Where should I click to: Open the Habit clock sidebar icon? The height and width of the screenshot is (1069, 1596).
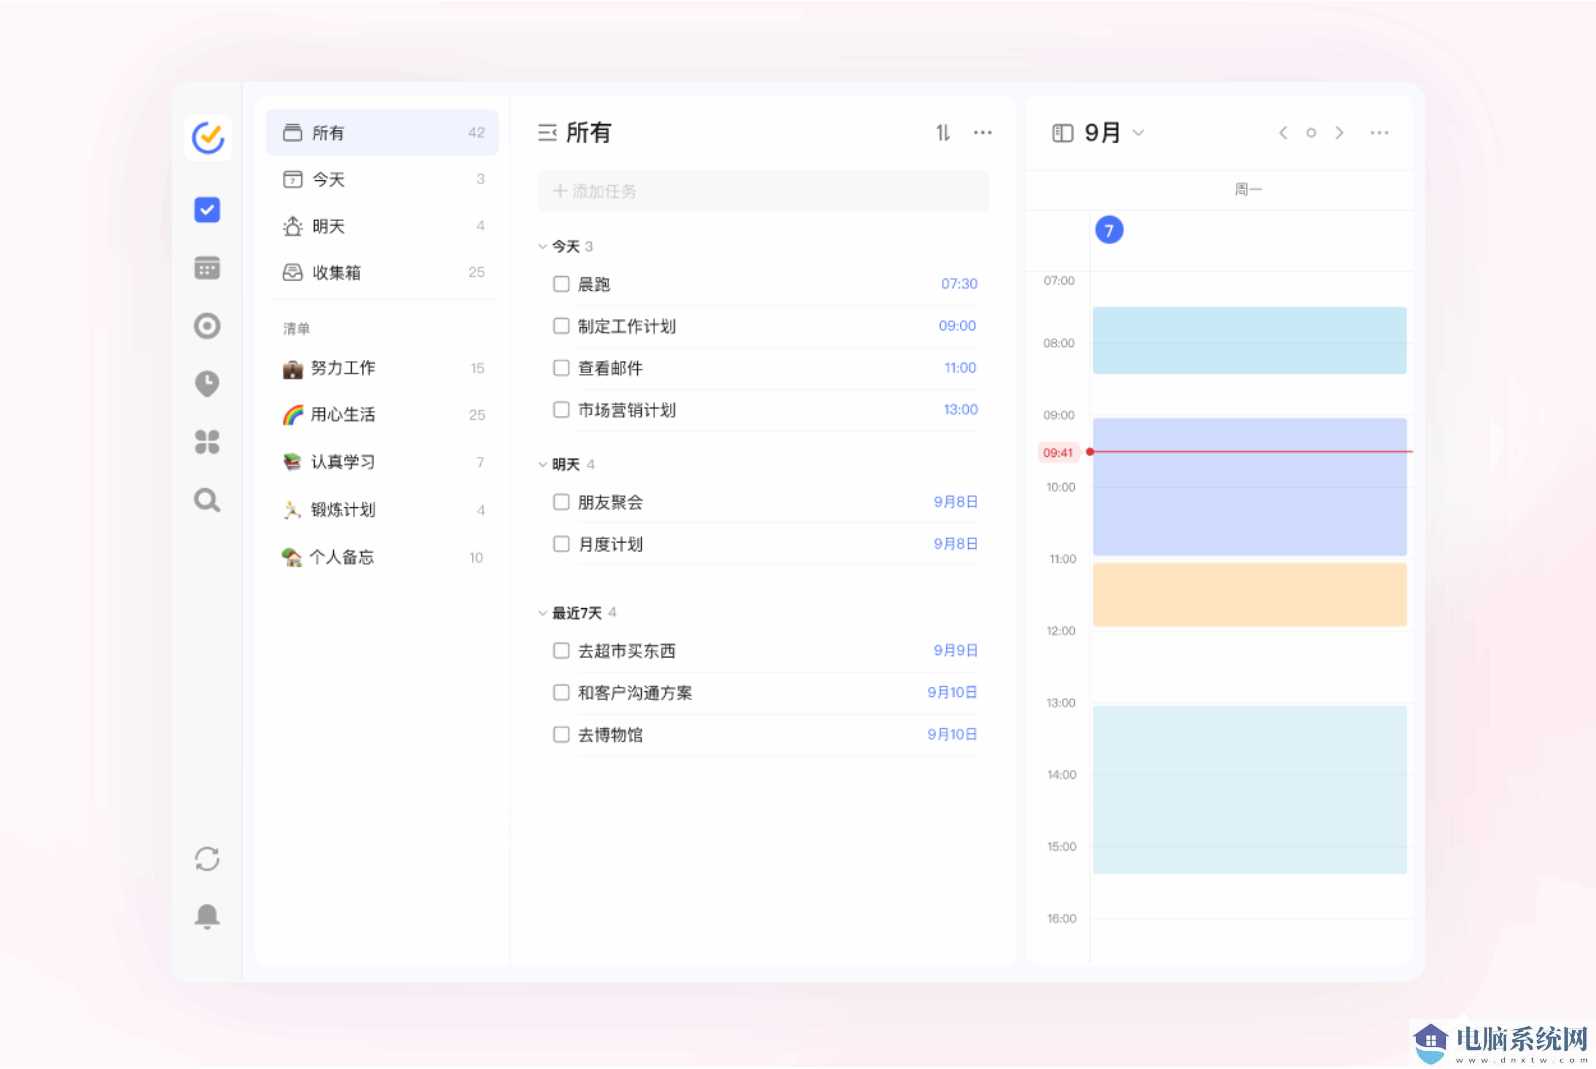pyautogui.click(x=207, y=384)
